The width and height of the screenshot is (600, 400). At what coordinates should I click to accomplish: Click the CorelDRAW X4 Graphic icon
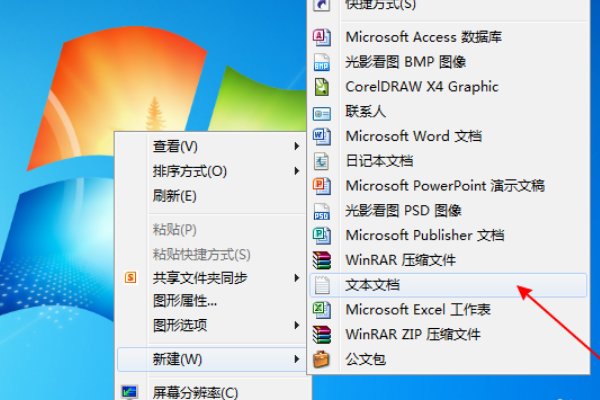tap(321, 87)
